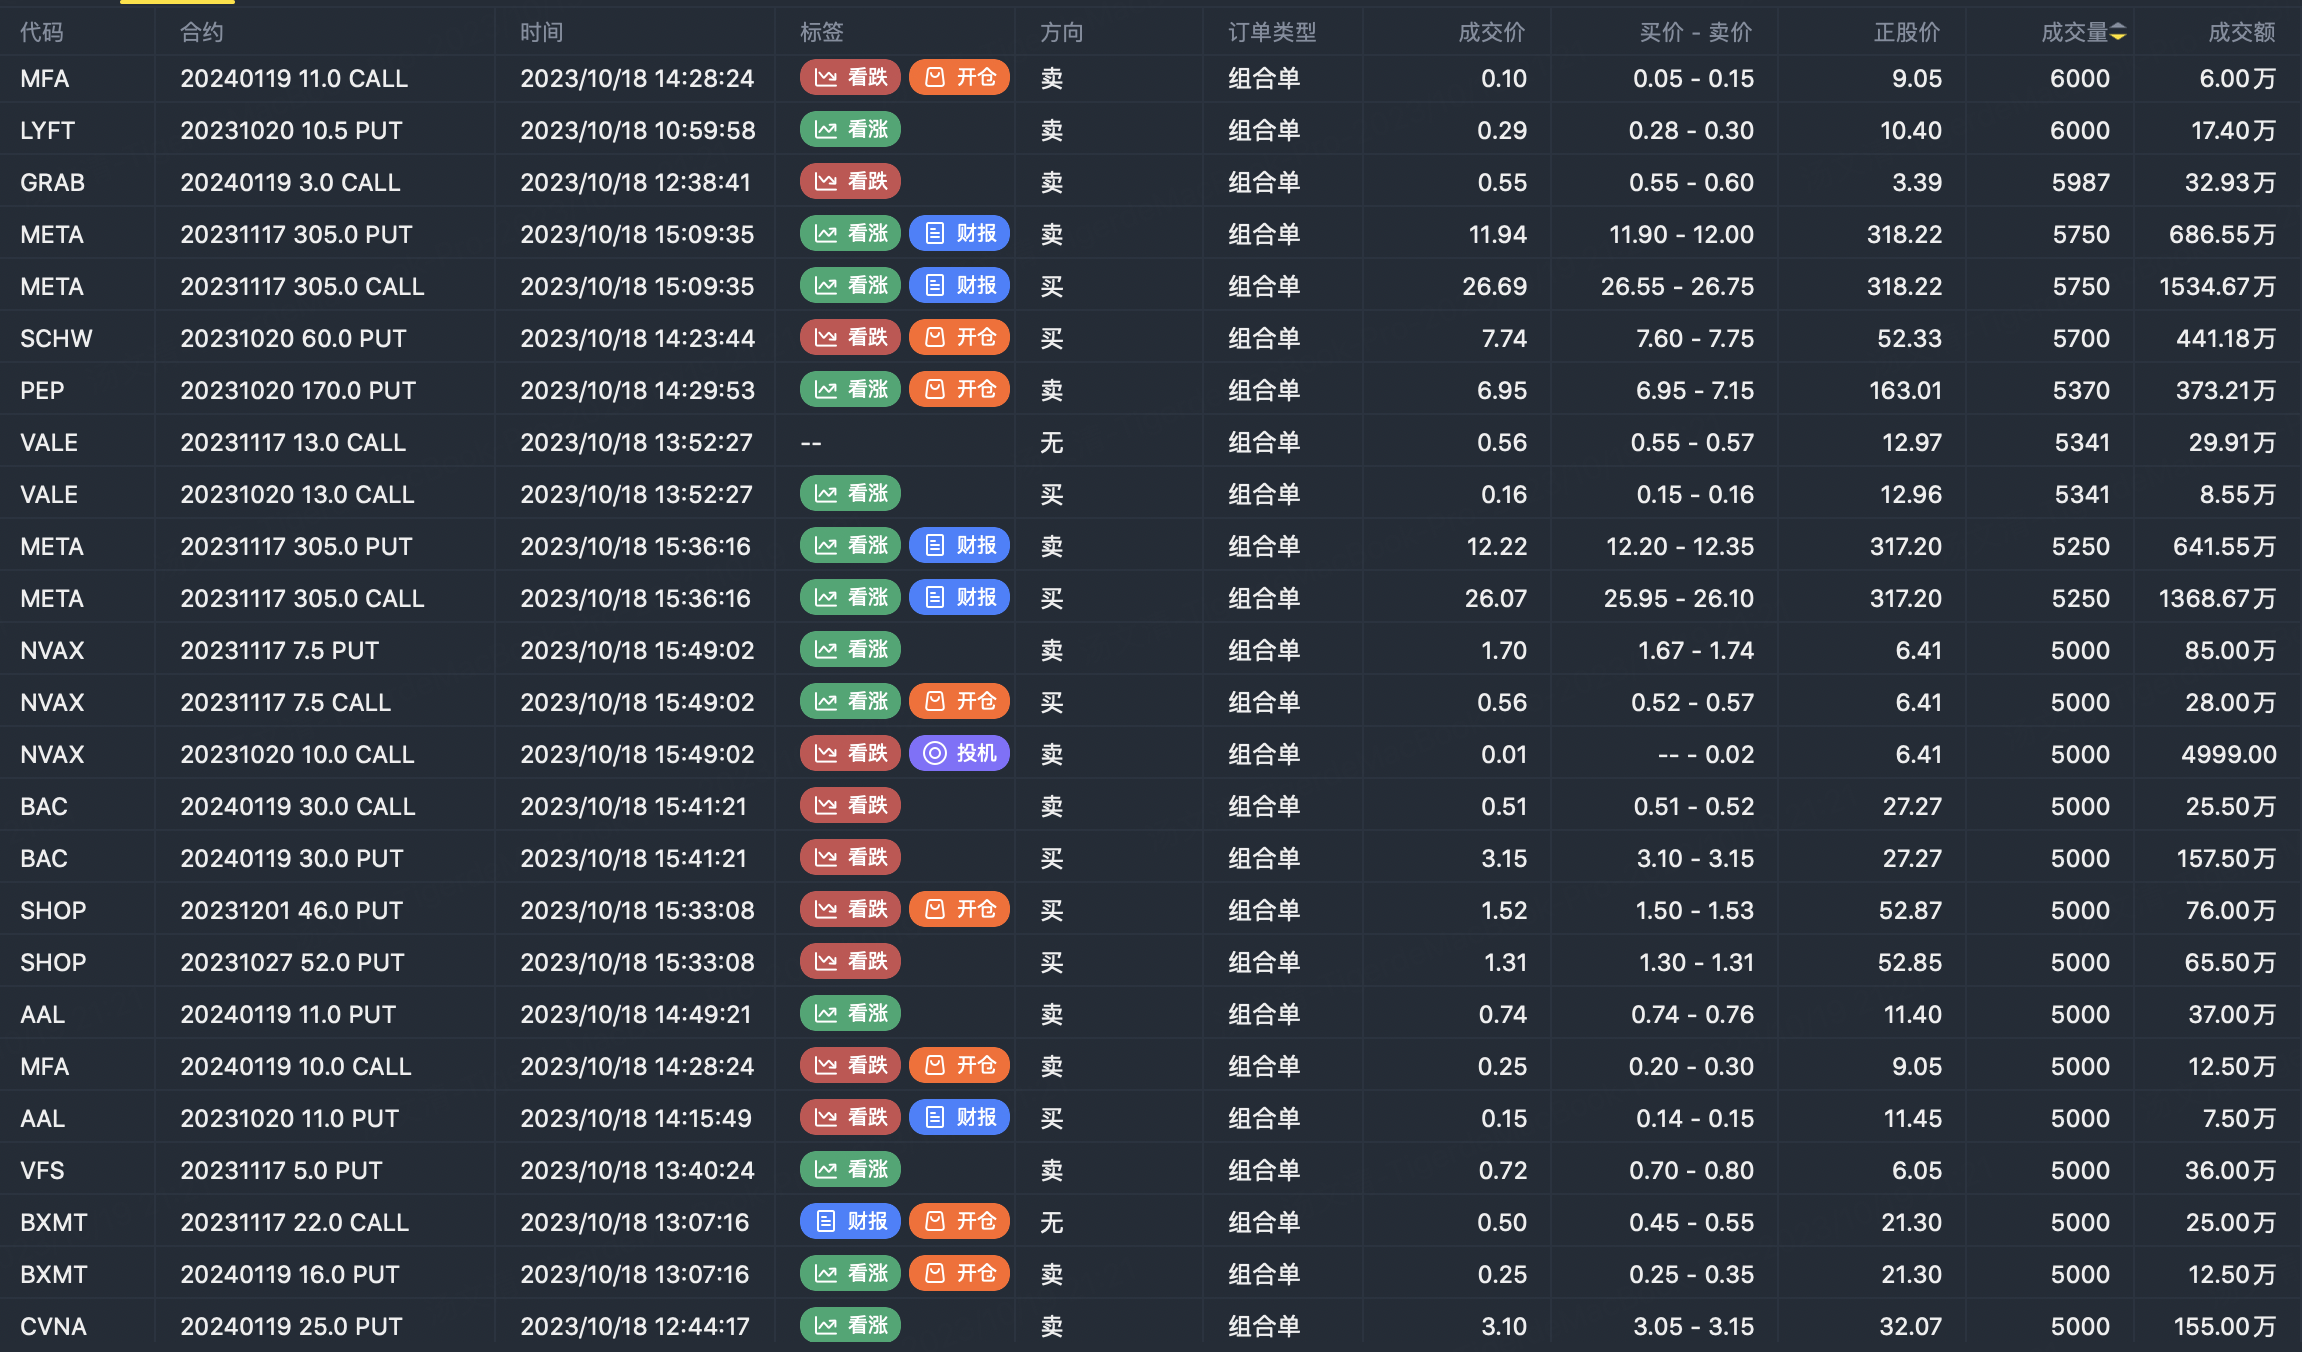Screen dimensions: 2302x1352
Task: Click 财报 tag in BXMT 22.0 CALL row
Action: point(851,1222)
